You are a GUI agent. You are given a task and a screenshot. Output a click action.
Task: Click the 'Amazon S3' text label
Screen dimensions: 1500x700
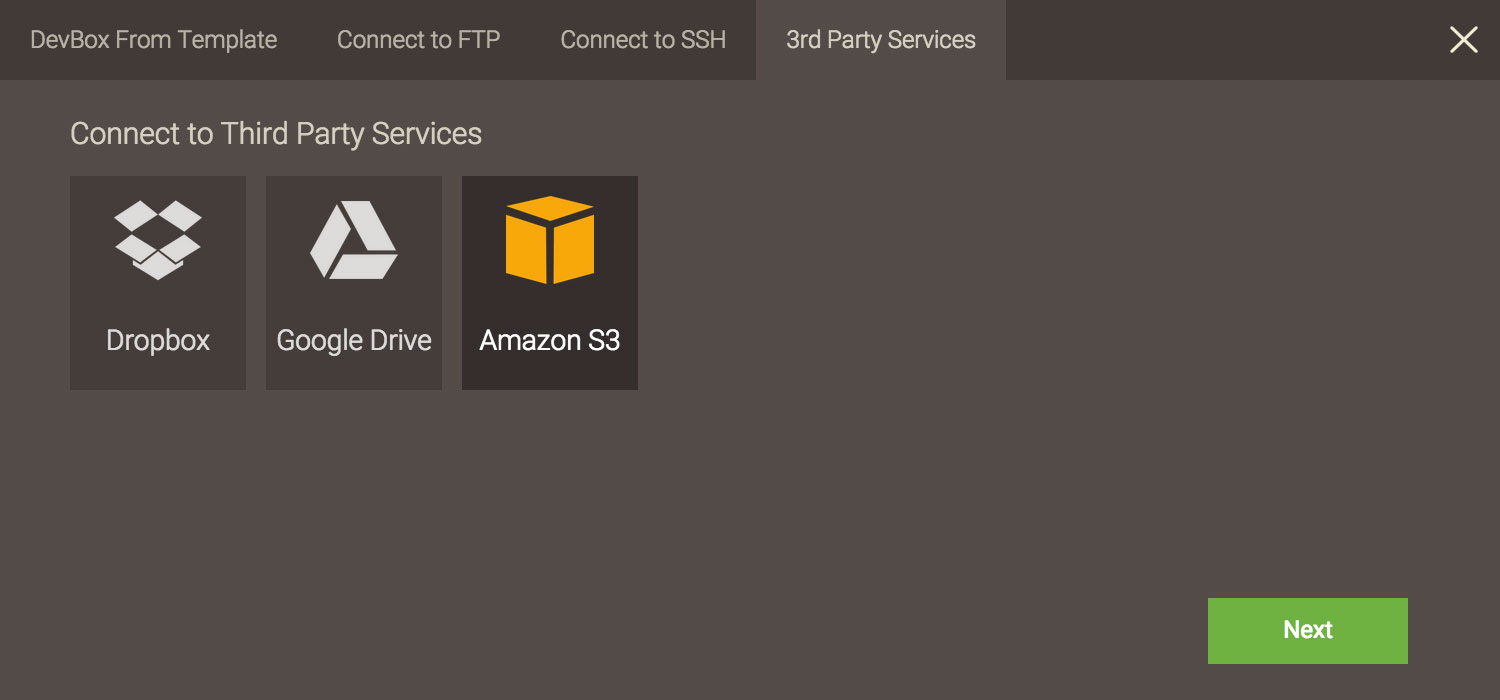click(550, 340)
